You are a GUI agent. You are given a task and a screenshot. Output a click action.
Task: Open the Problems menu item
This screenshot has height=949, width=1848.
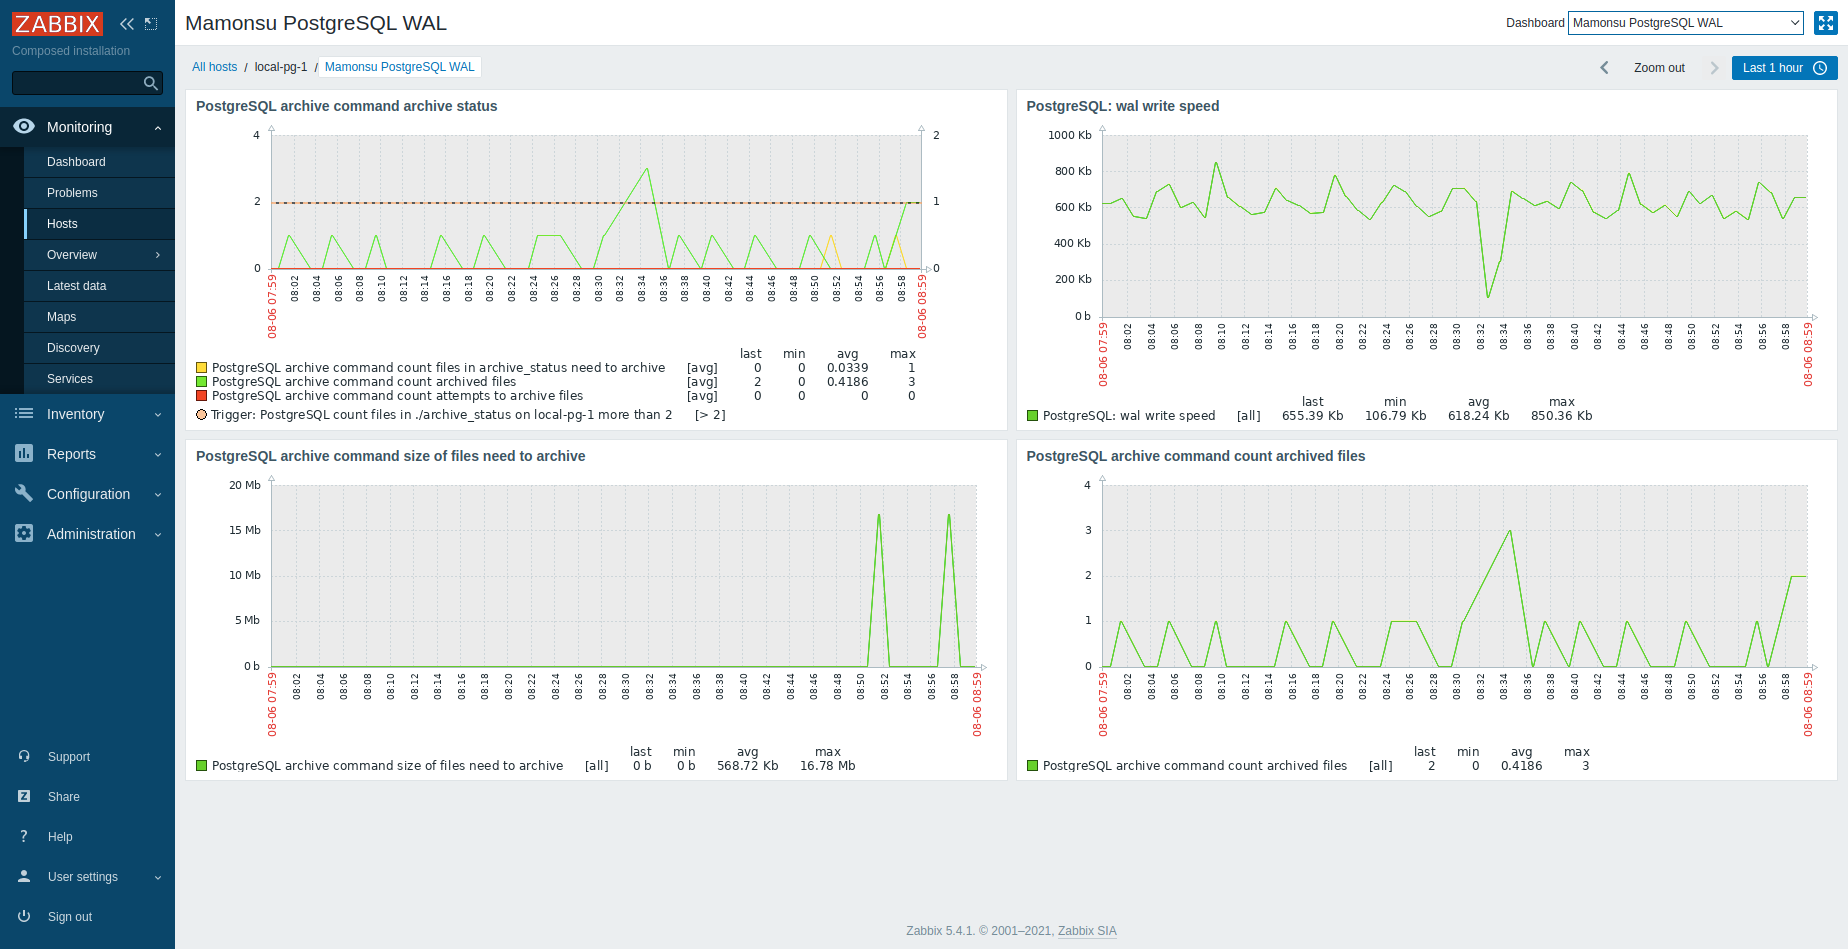[99, 193]
